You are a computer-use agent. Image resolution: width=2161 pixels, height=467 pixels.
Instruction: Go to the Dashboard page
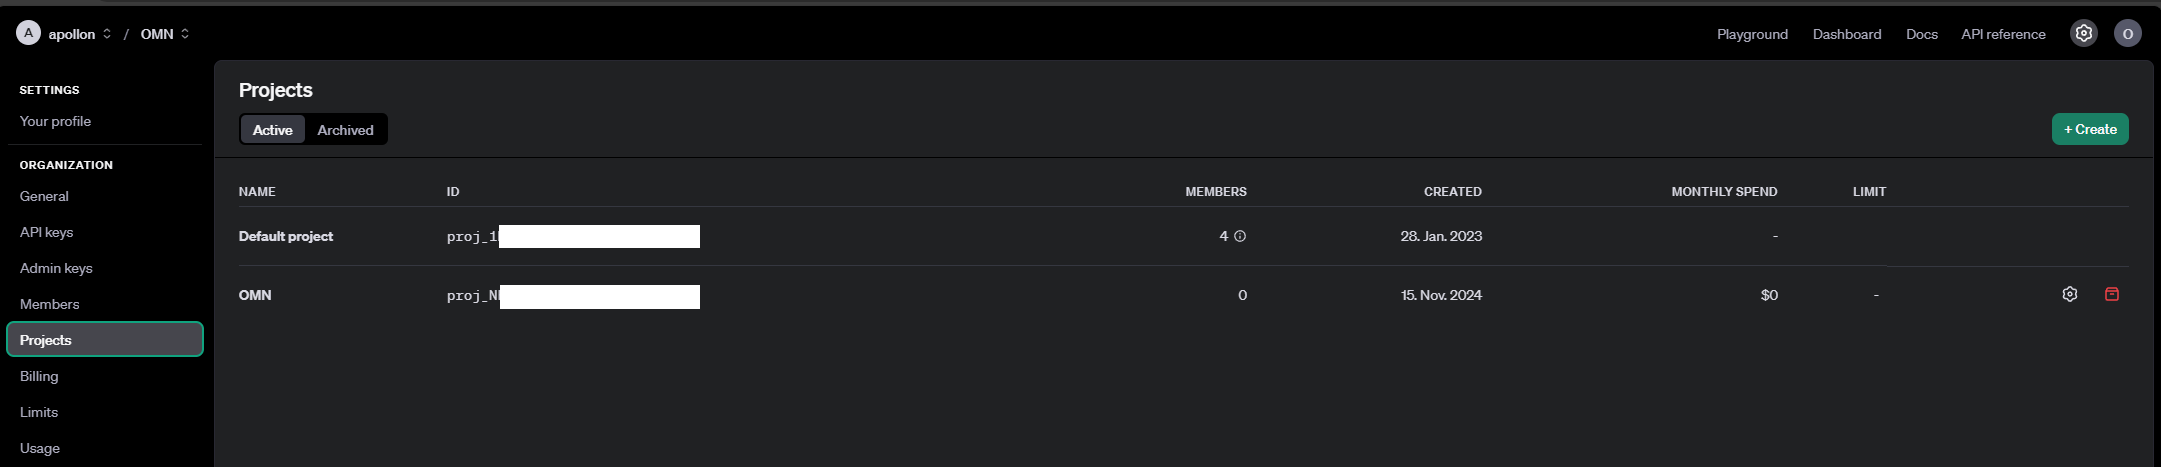click(1846, 34)
